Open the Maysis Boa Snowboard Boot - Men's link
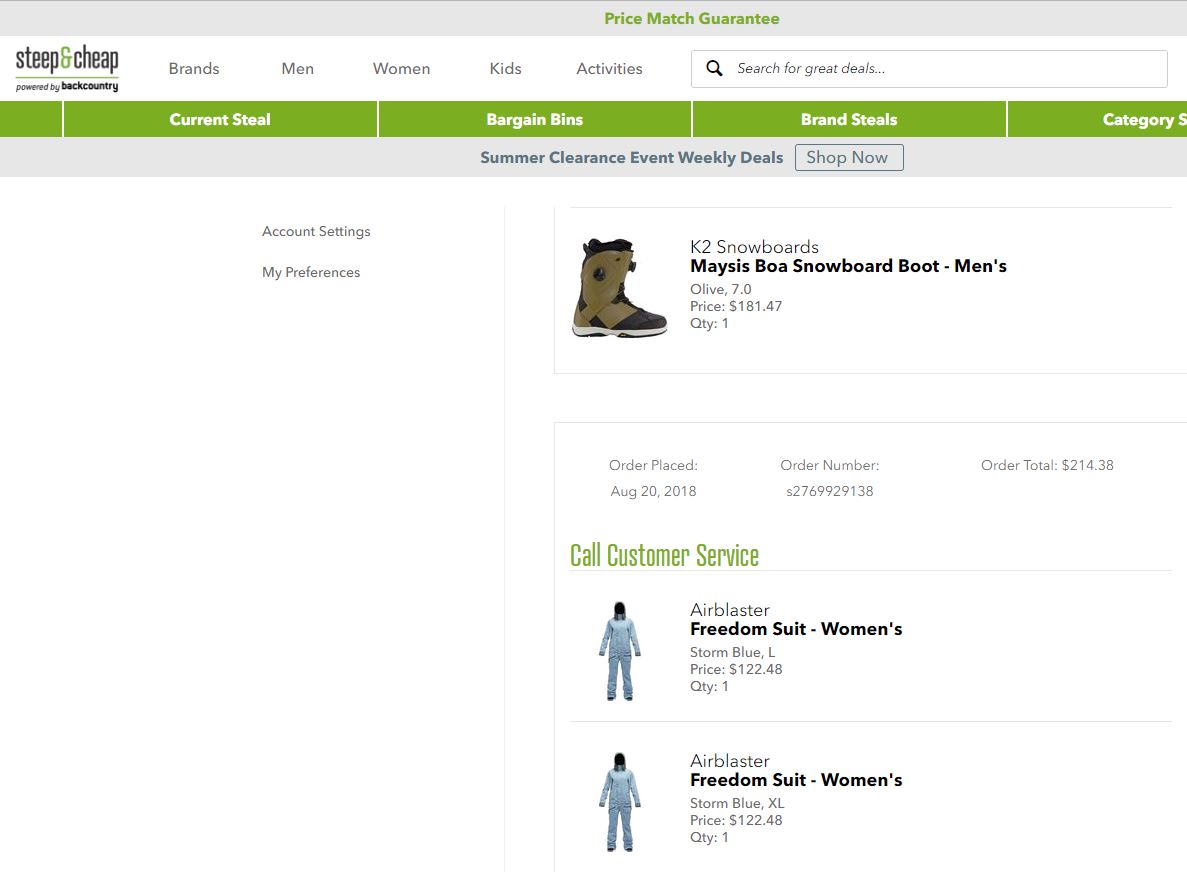The image size is (1187, 872). click(x=848, y=266)
